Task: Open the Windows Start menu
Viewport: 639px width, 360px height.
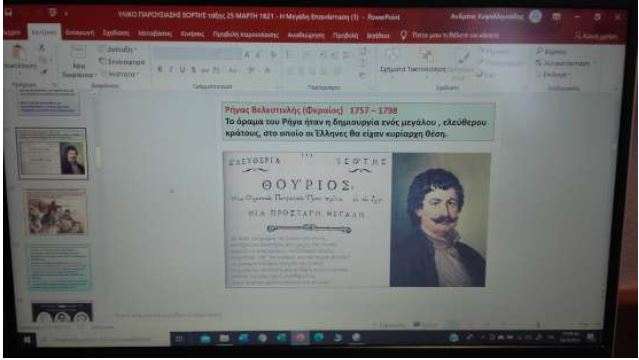Action: pyautogui.click(x=27, y=339)
